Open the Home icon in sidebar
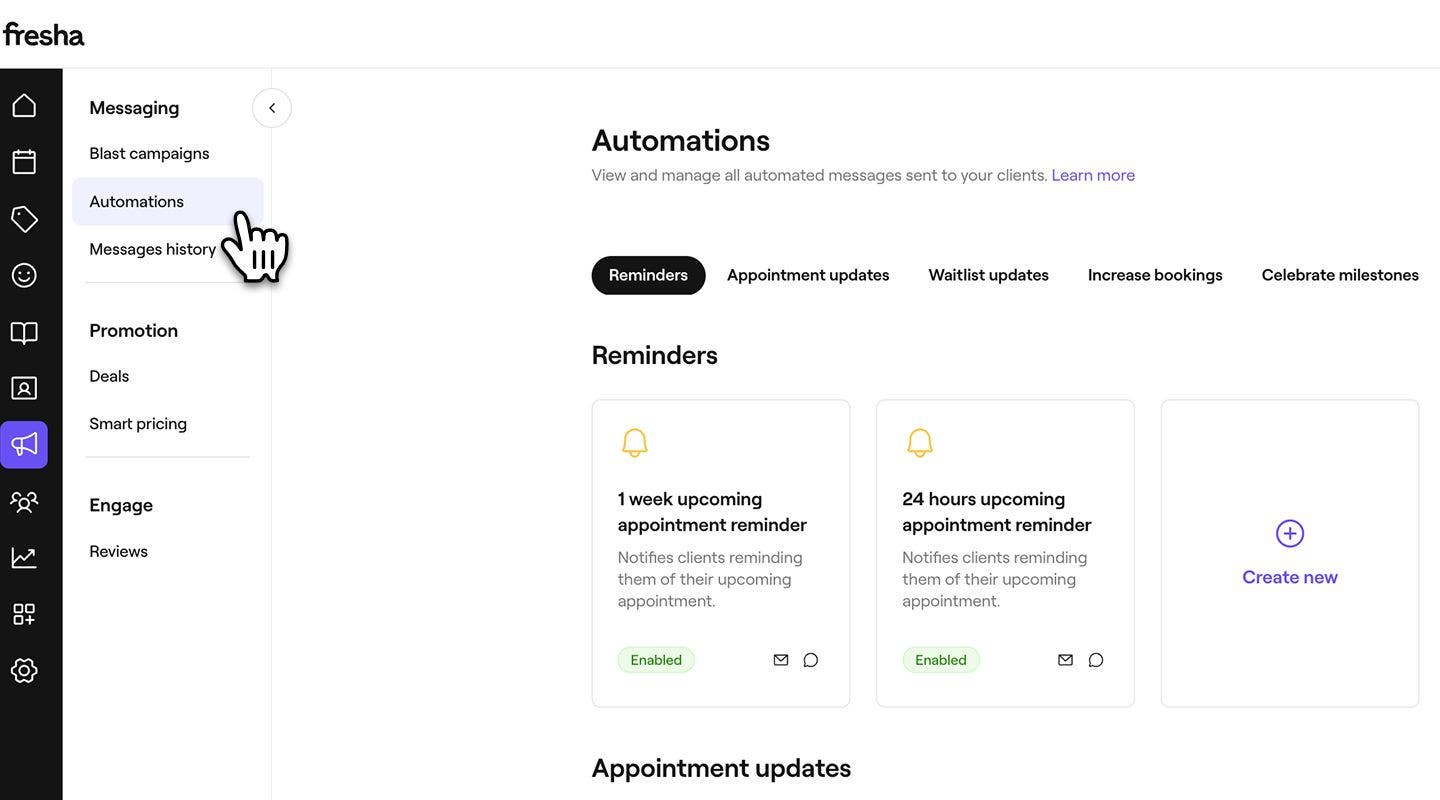 click(x=24, y=105)
